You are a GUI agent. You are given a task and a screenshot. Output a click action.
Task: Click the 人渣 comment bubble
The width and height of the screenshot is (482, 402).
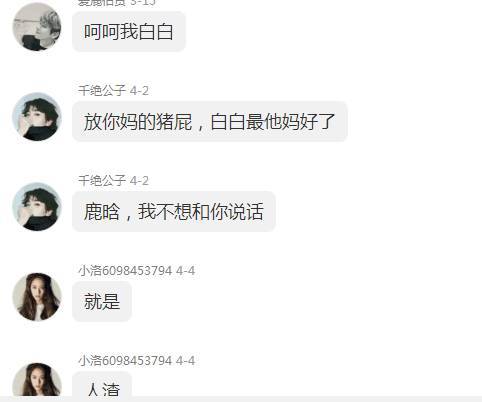tap(102, 384)
